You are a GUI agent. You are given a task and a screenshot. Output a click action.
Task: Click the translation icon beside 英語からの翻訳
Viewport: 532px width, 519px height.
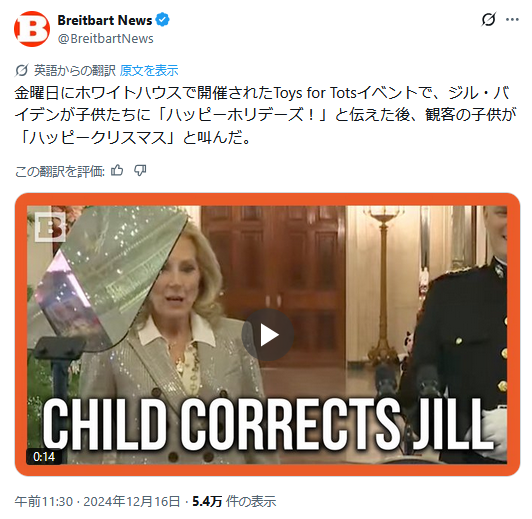tap(21, 71)
